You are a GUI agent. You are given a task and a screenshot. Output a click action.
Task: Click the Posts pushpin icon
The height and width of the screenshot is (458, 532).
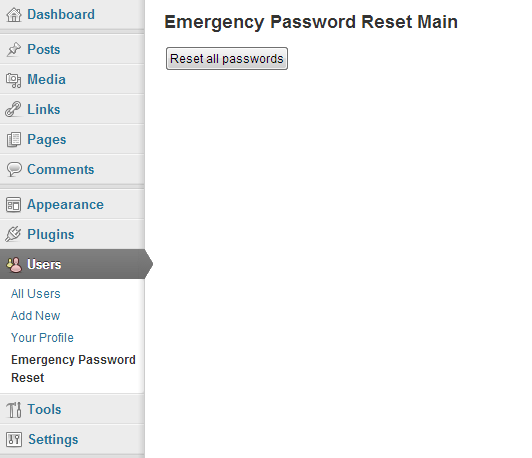pyautogui.click(x=14, y=50)
